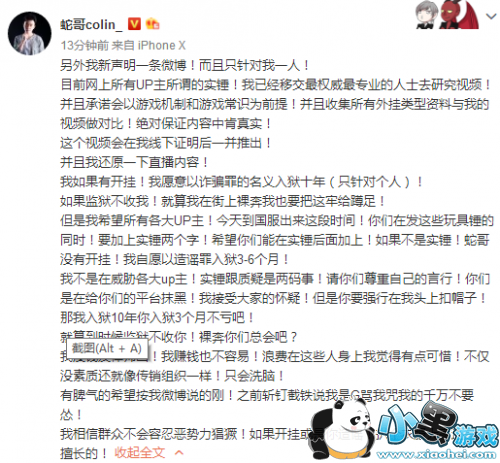
Task: Click the line 并且我还原一下直播内容
Action: click(x=134, y=163)
